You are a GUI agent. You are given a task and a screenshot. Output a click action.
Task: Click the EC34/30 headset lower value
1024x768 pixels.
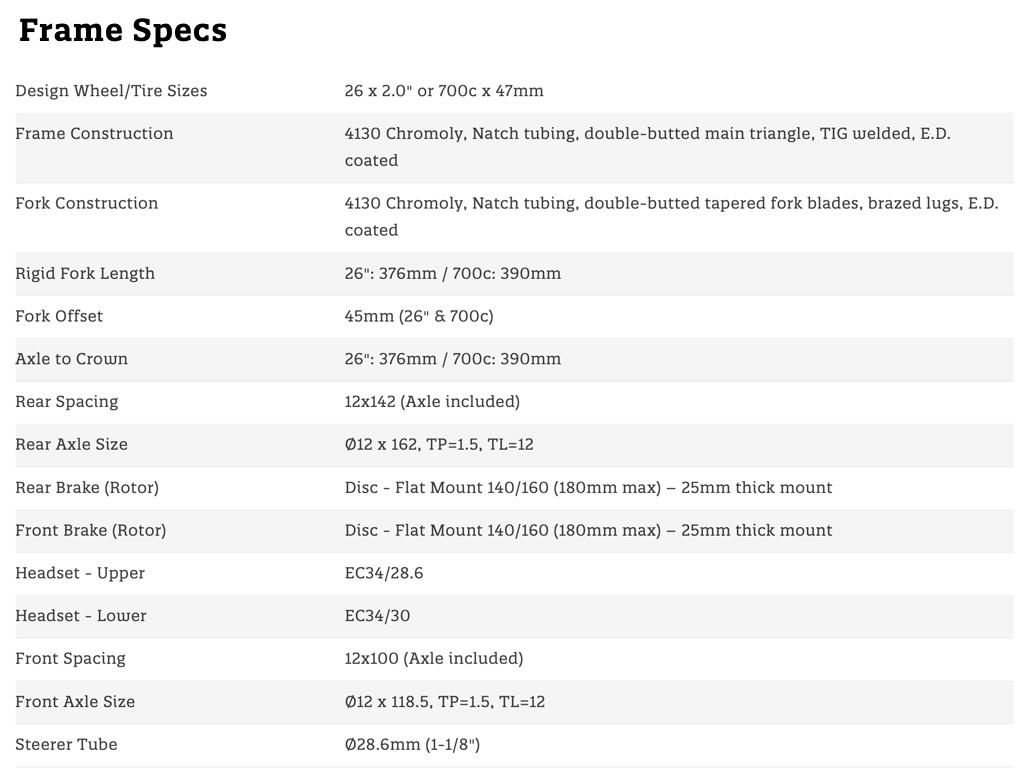(x=376, y=616)
